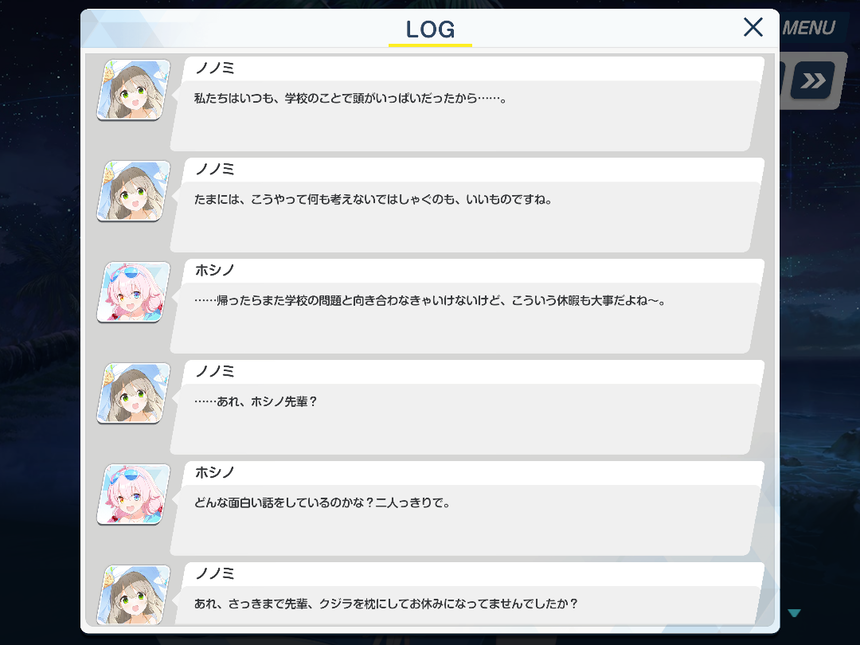This screenshot has width=860, height=645.
Task: Click Nonomi's avatar beside たまには line
Action: click(133, 191)
